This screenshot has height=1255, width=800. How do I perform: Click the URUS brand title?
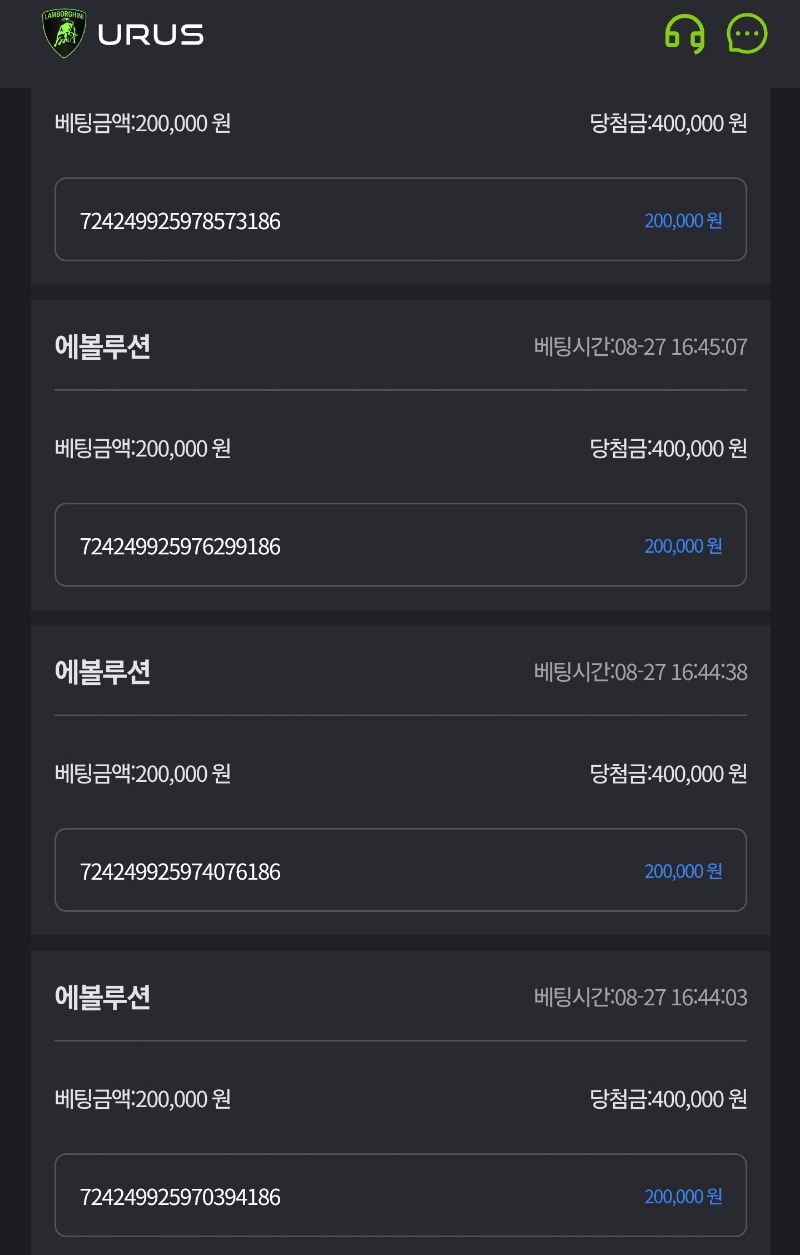click(x=150, y=36)
